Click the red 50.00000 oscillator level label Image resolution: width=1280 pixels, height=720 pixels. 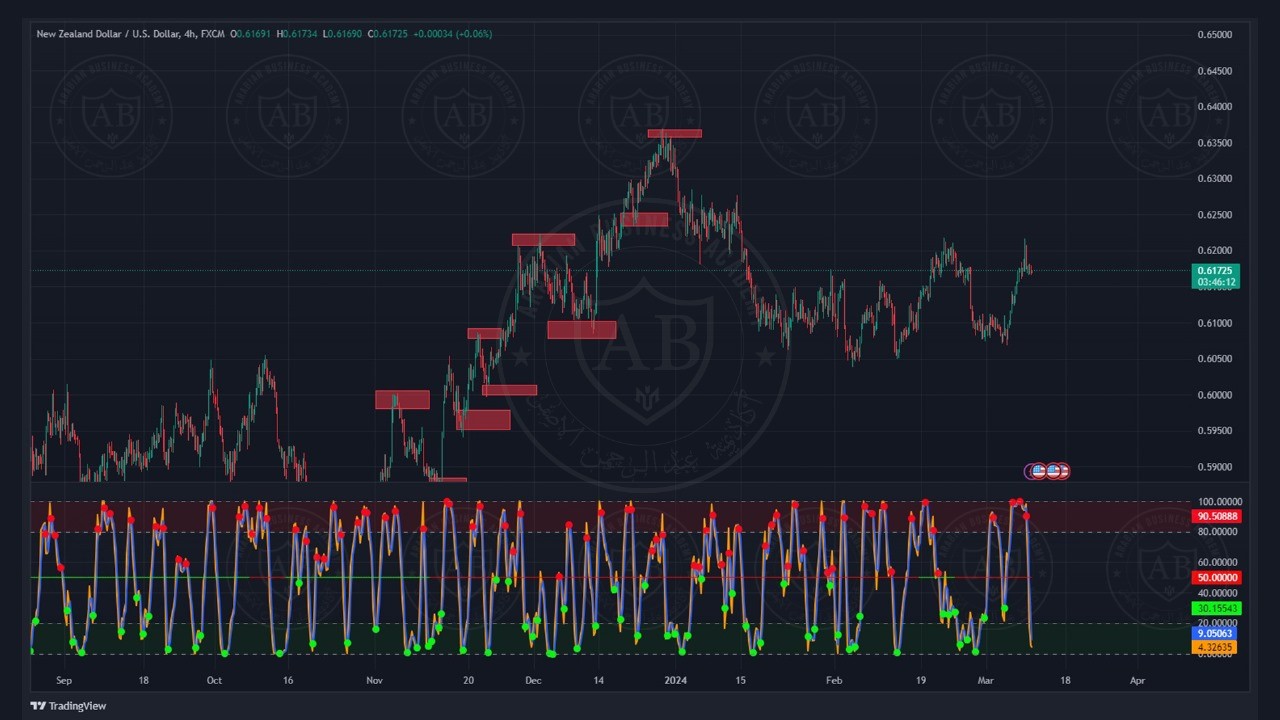point(1216,578)
